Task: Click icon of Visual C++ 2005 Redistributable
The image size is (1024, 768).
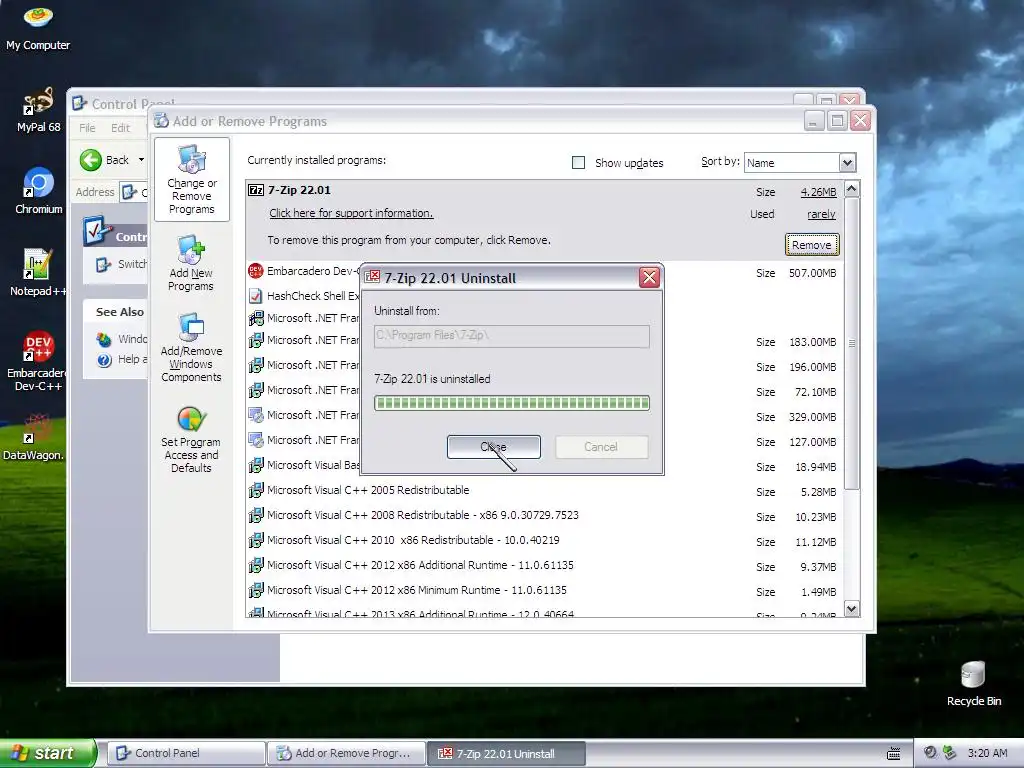Action: click(x=255, y=490)
